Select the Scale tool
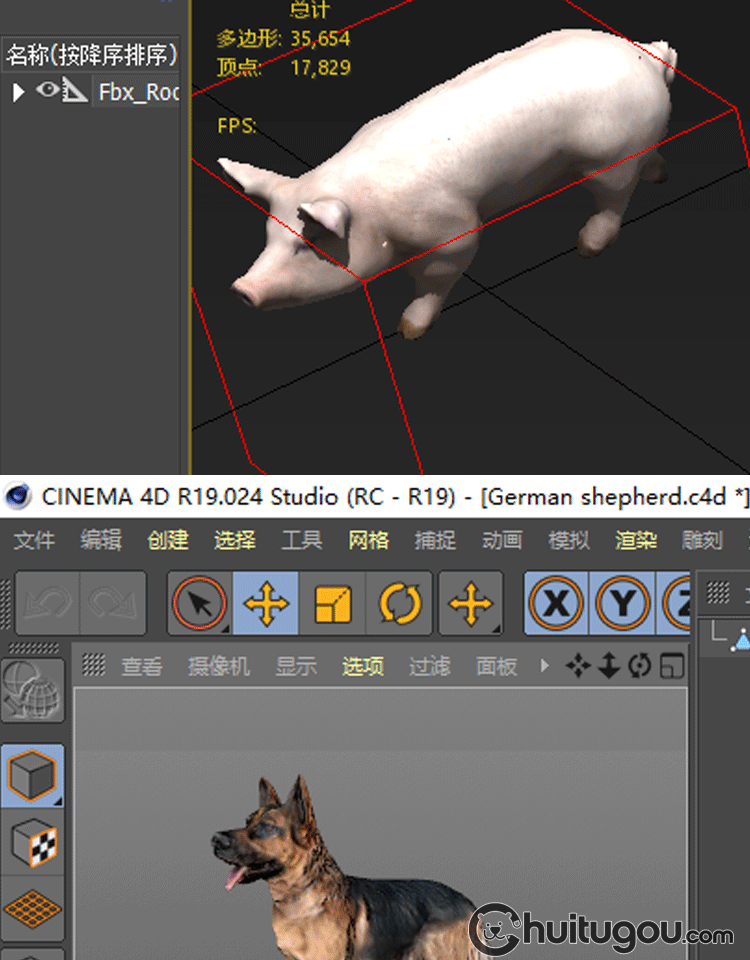The image size is (750, 960). point(332,603)
